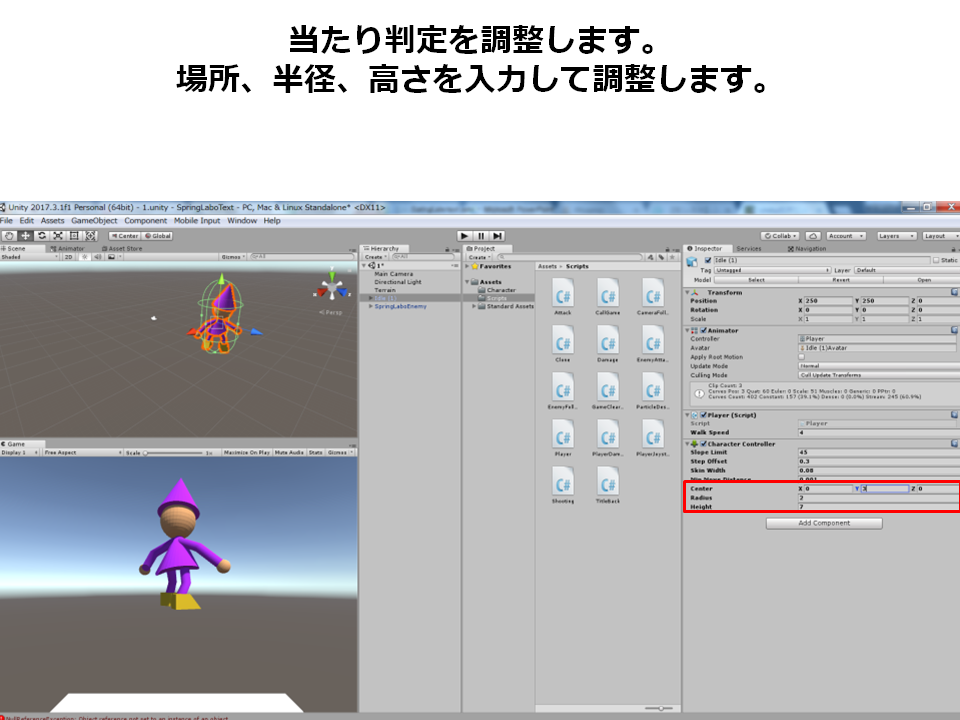Select the Move tool in the toolbar
This screenshot has height=720, width=960.
pyautogui.click(x=25, y=236)
